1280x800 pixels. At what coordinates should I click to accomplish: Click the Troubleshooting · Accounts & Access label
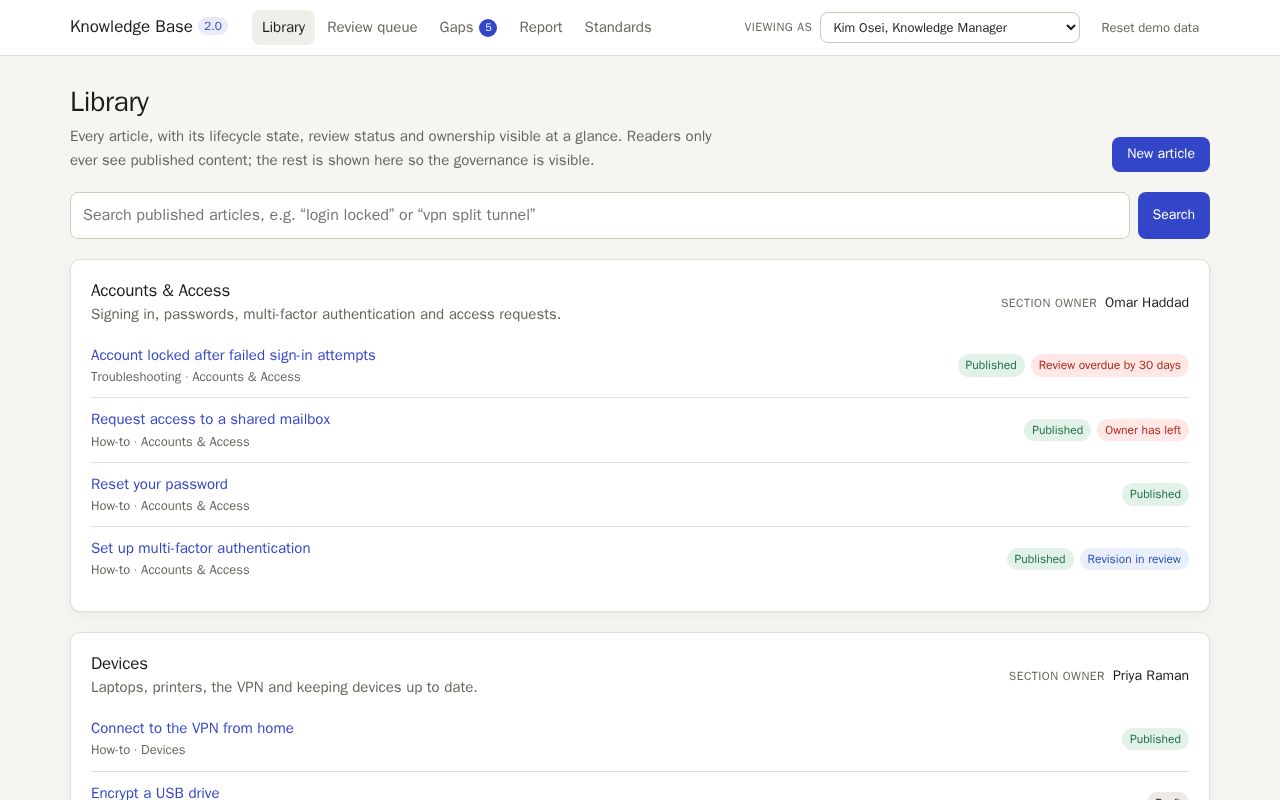(196, 377)
